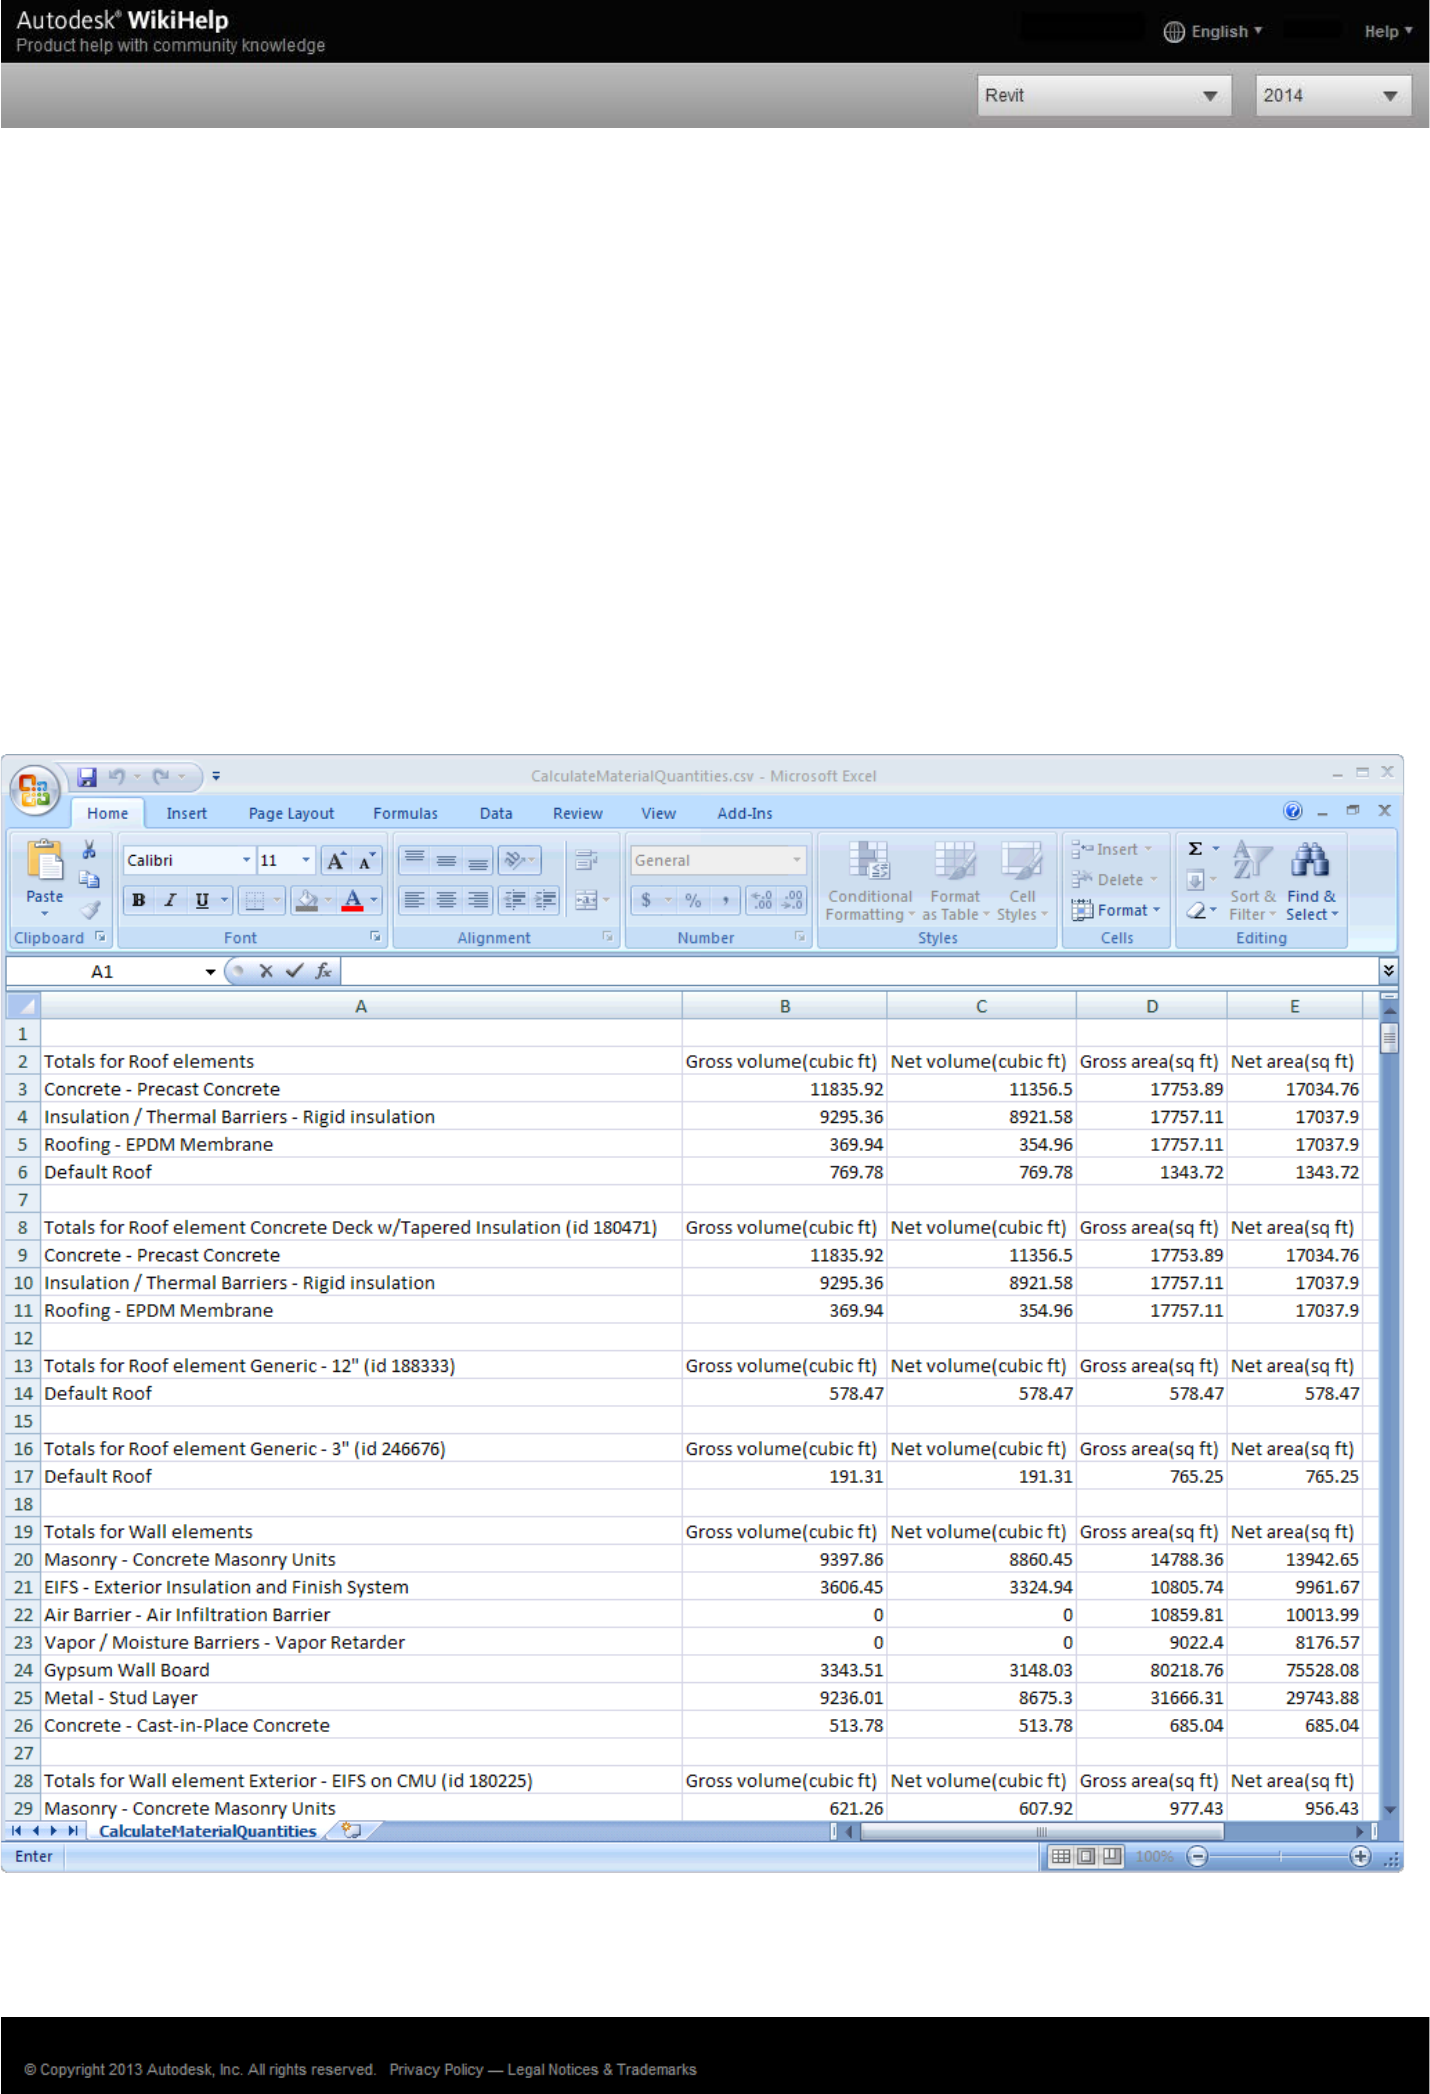Open the Data ribbon tab

tap(496, 814)
